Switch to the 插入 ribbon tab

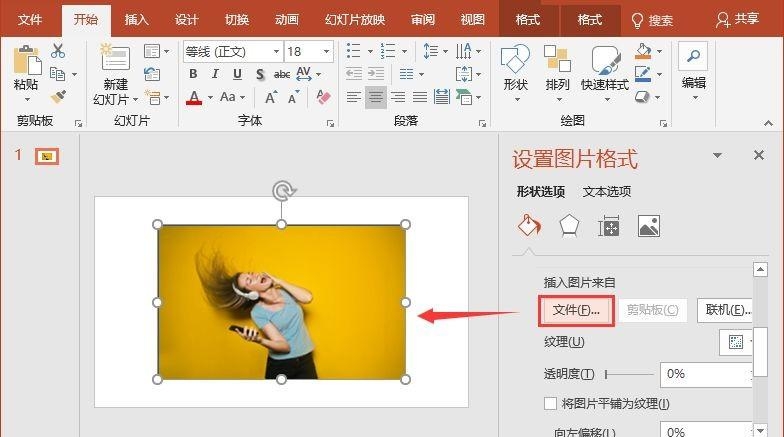137,19
